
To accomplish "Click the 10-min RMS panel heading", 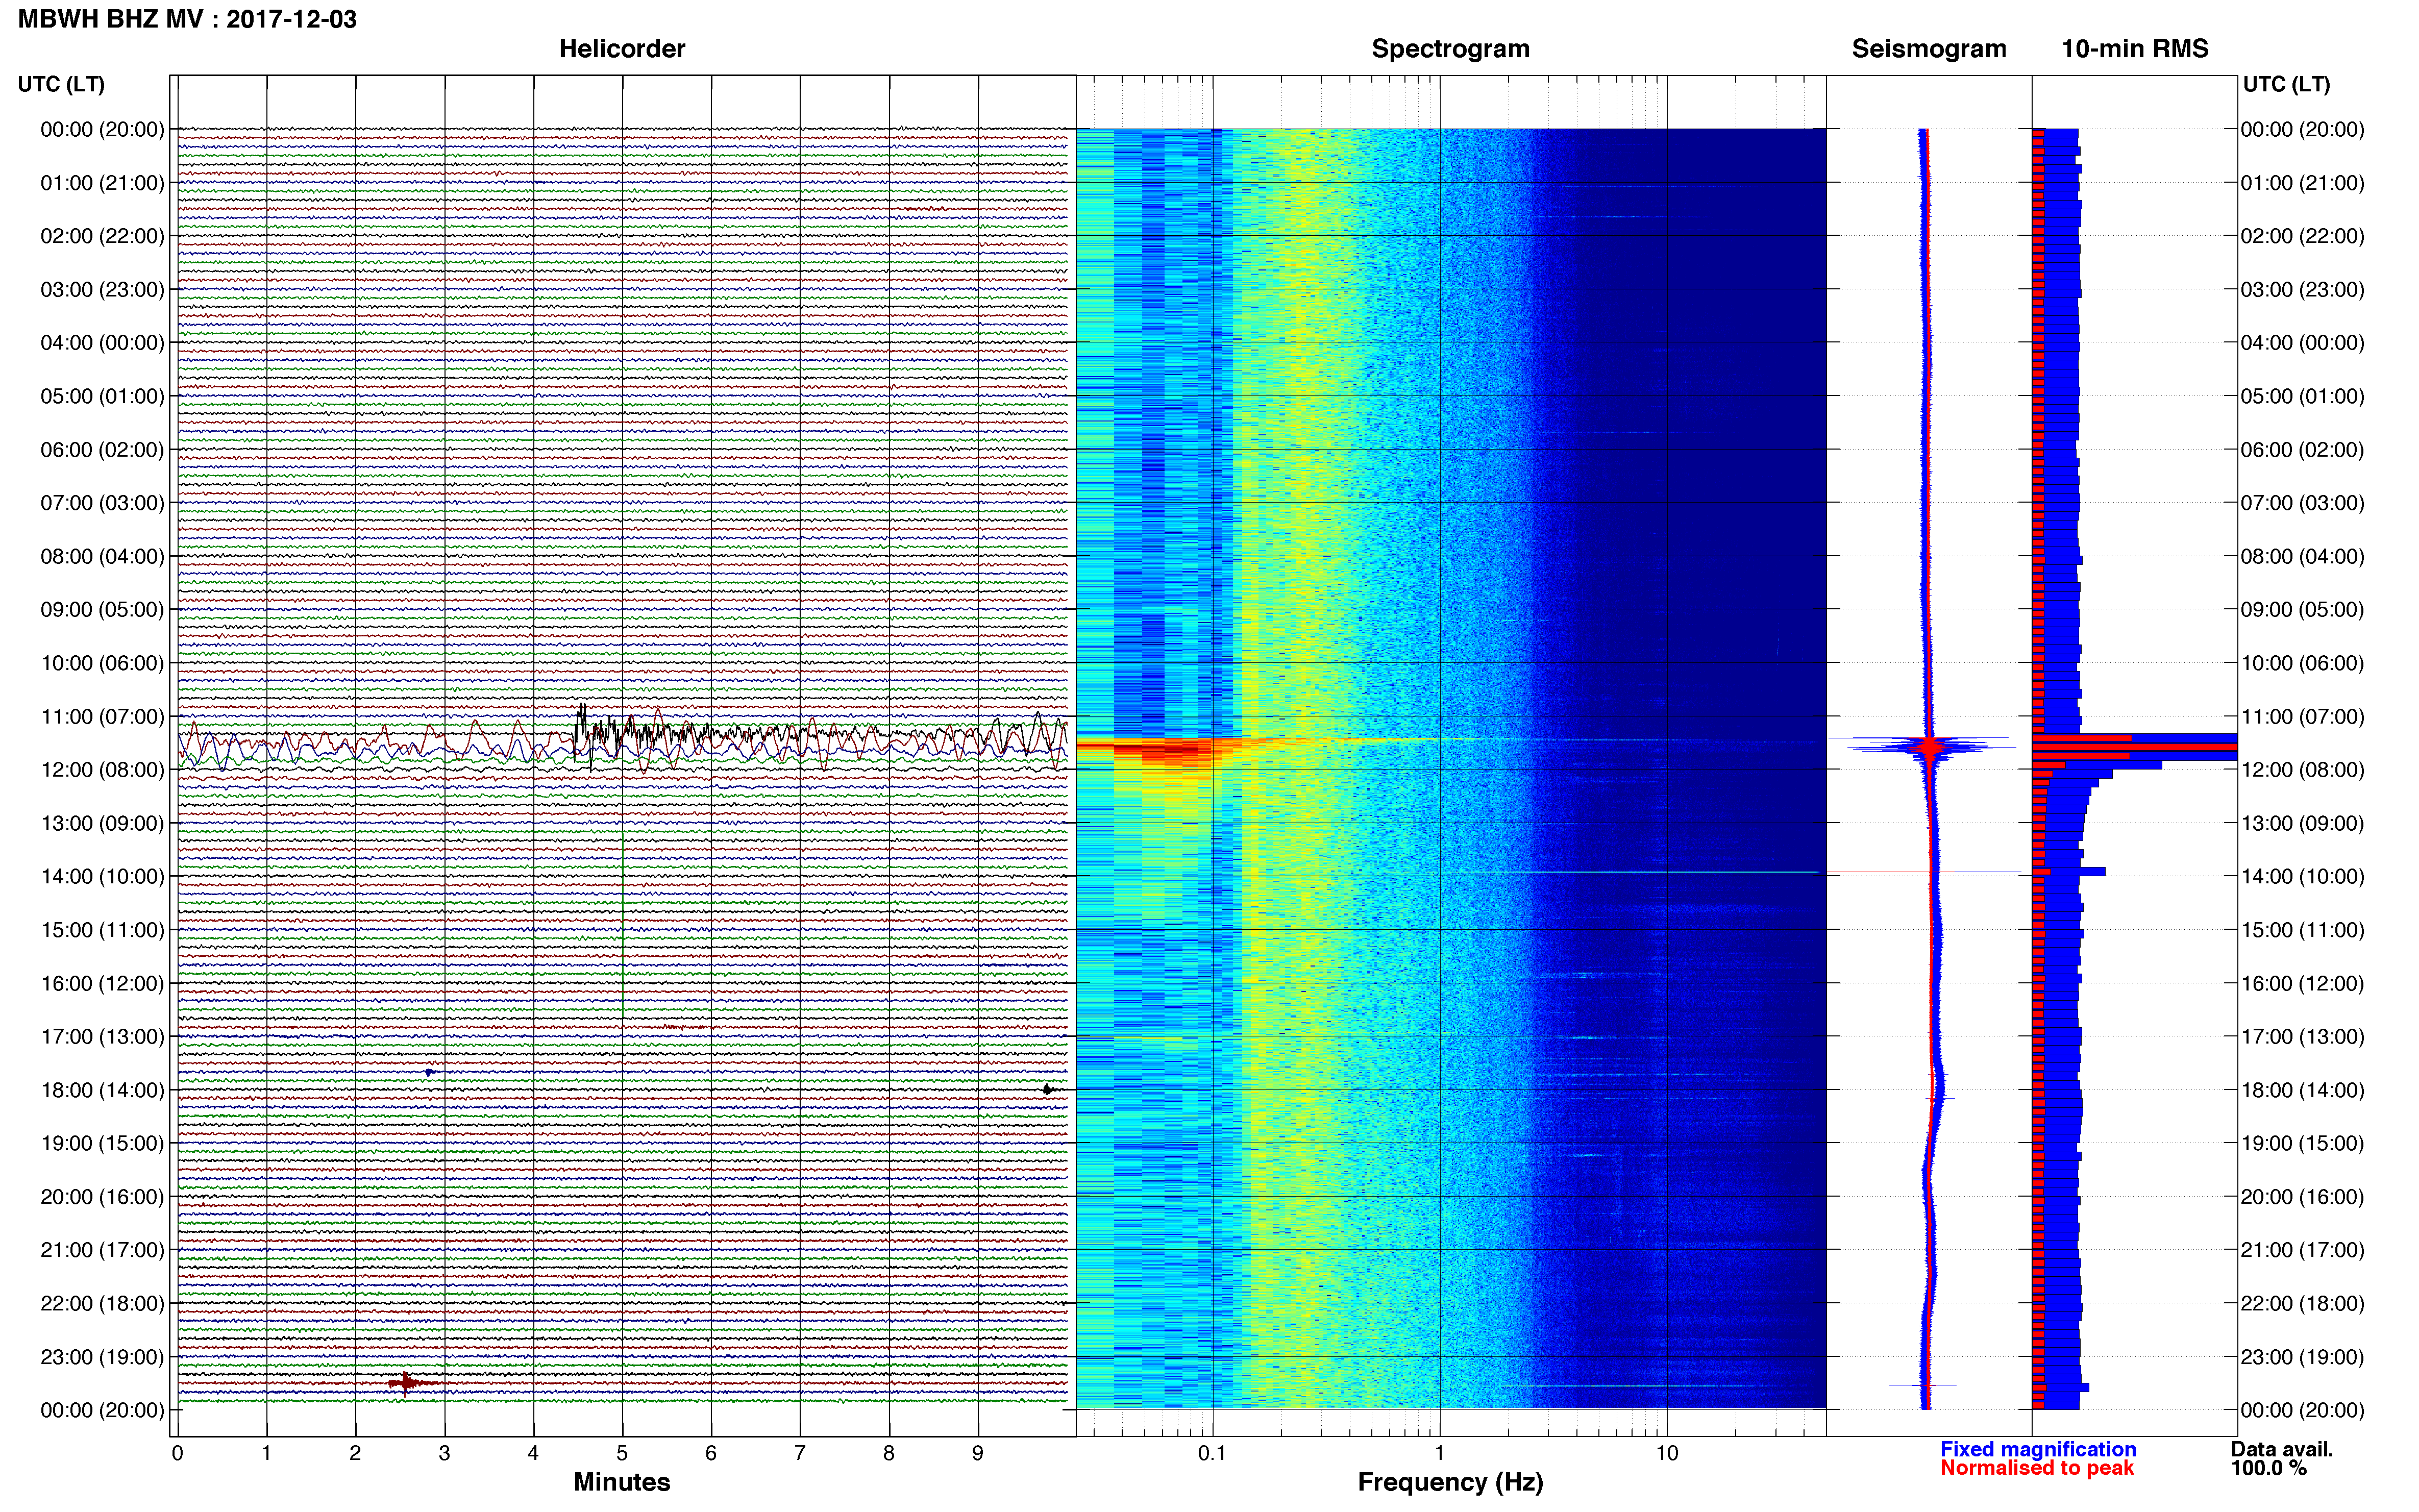I will click(x=2135, y=49).
